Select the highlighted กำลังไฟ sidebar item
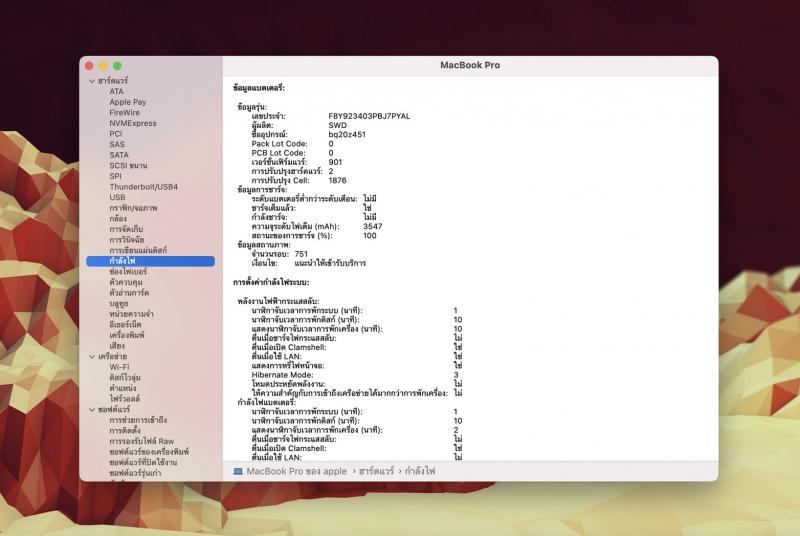The height and width of the screenshot is (536, 800). click(151, 261)
